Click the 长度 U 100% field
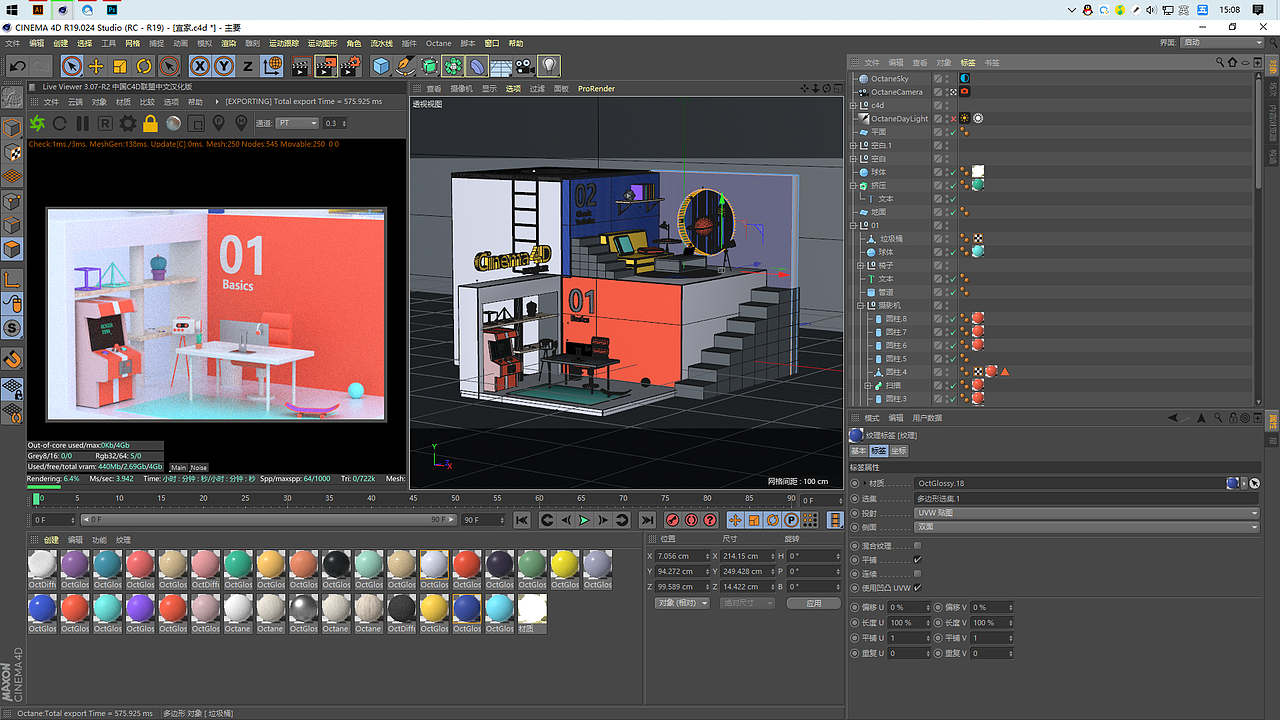This screenshot has width=1280, height=720. pos(909,622)
